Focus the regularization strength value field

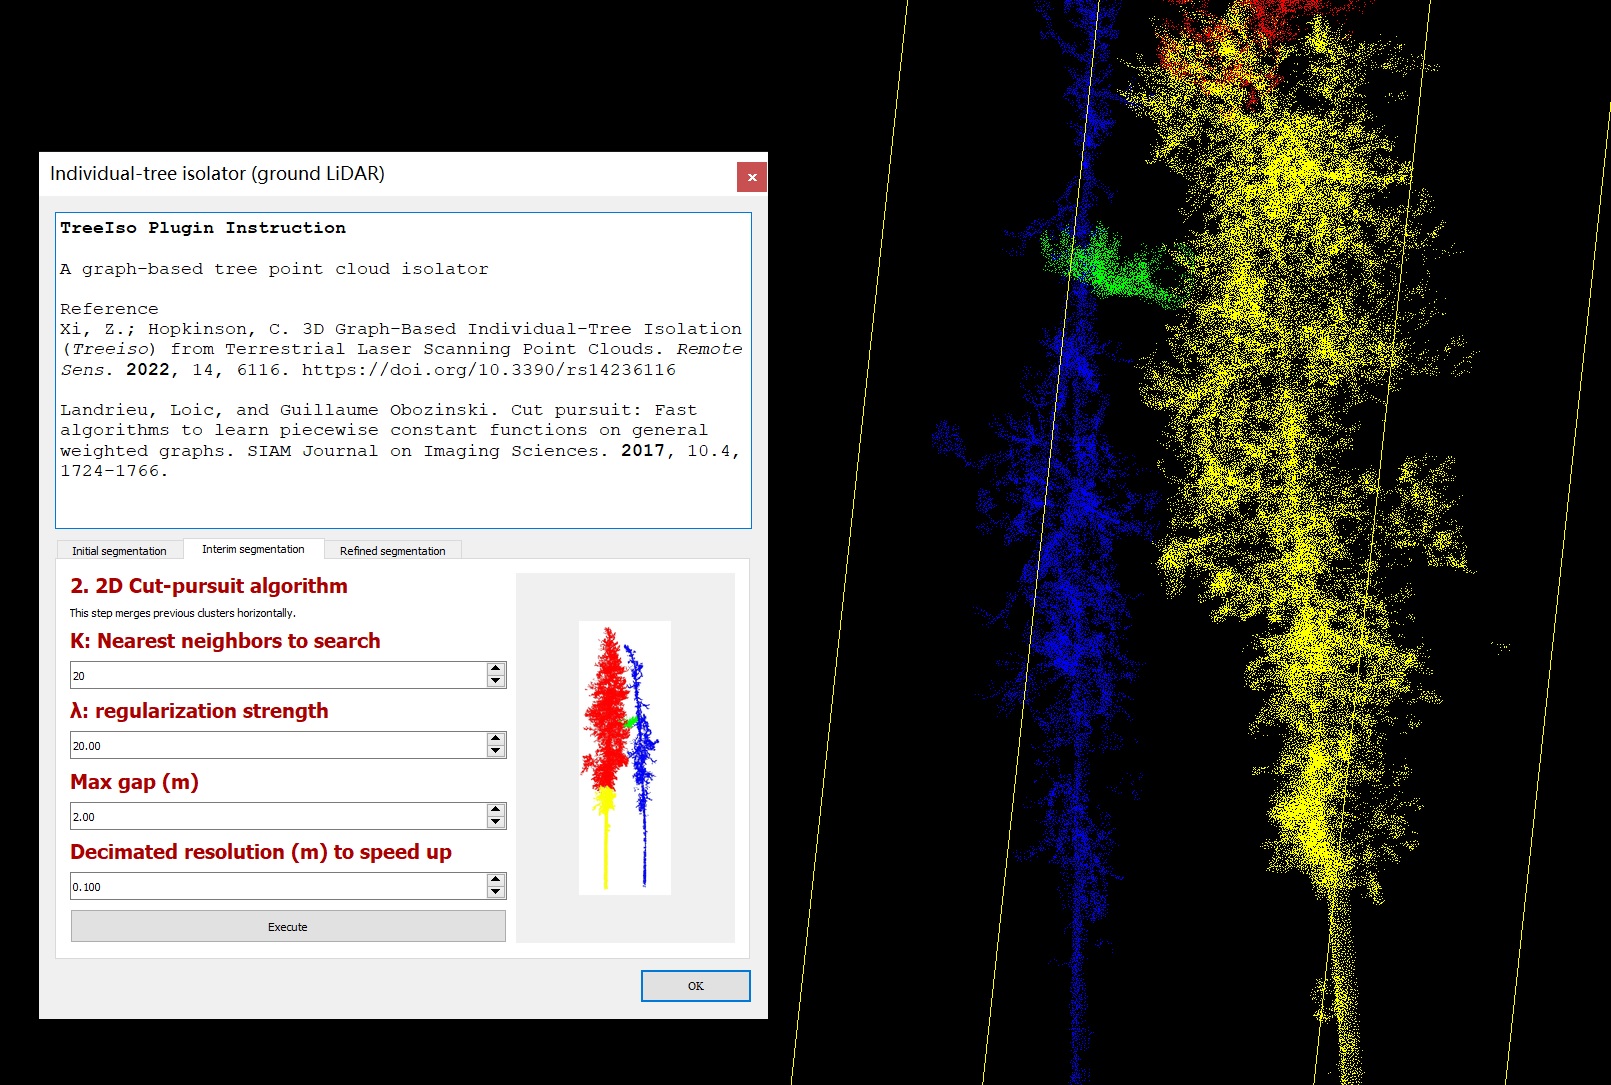tap(277, 746)
